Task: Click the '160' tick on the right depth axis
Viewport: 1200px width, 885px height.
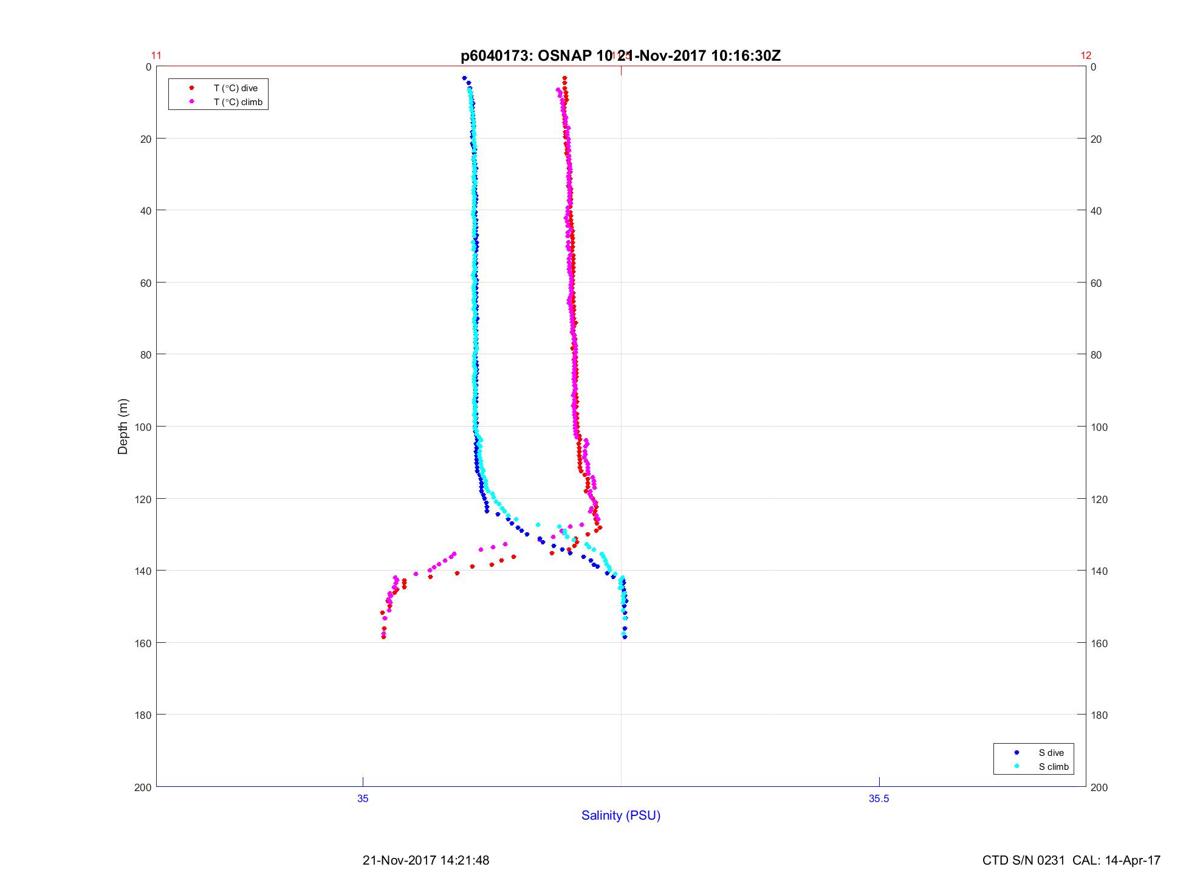Action: [1099, 643]
